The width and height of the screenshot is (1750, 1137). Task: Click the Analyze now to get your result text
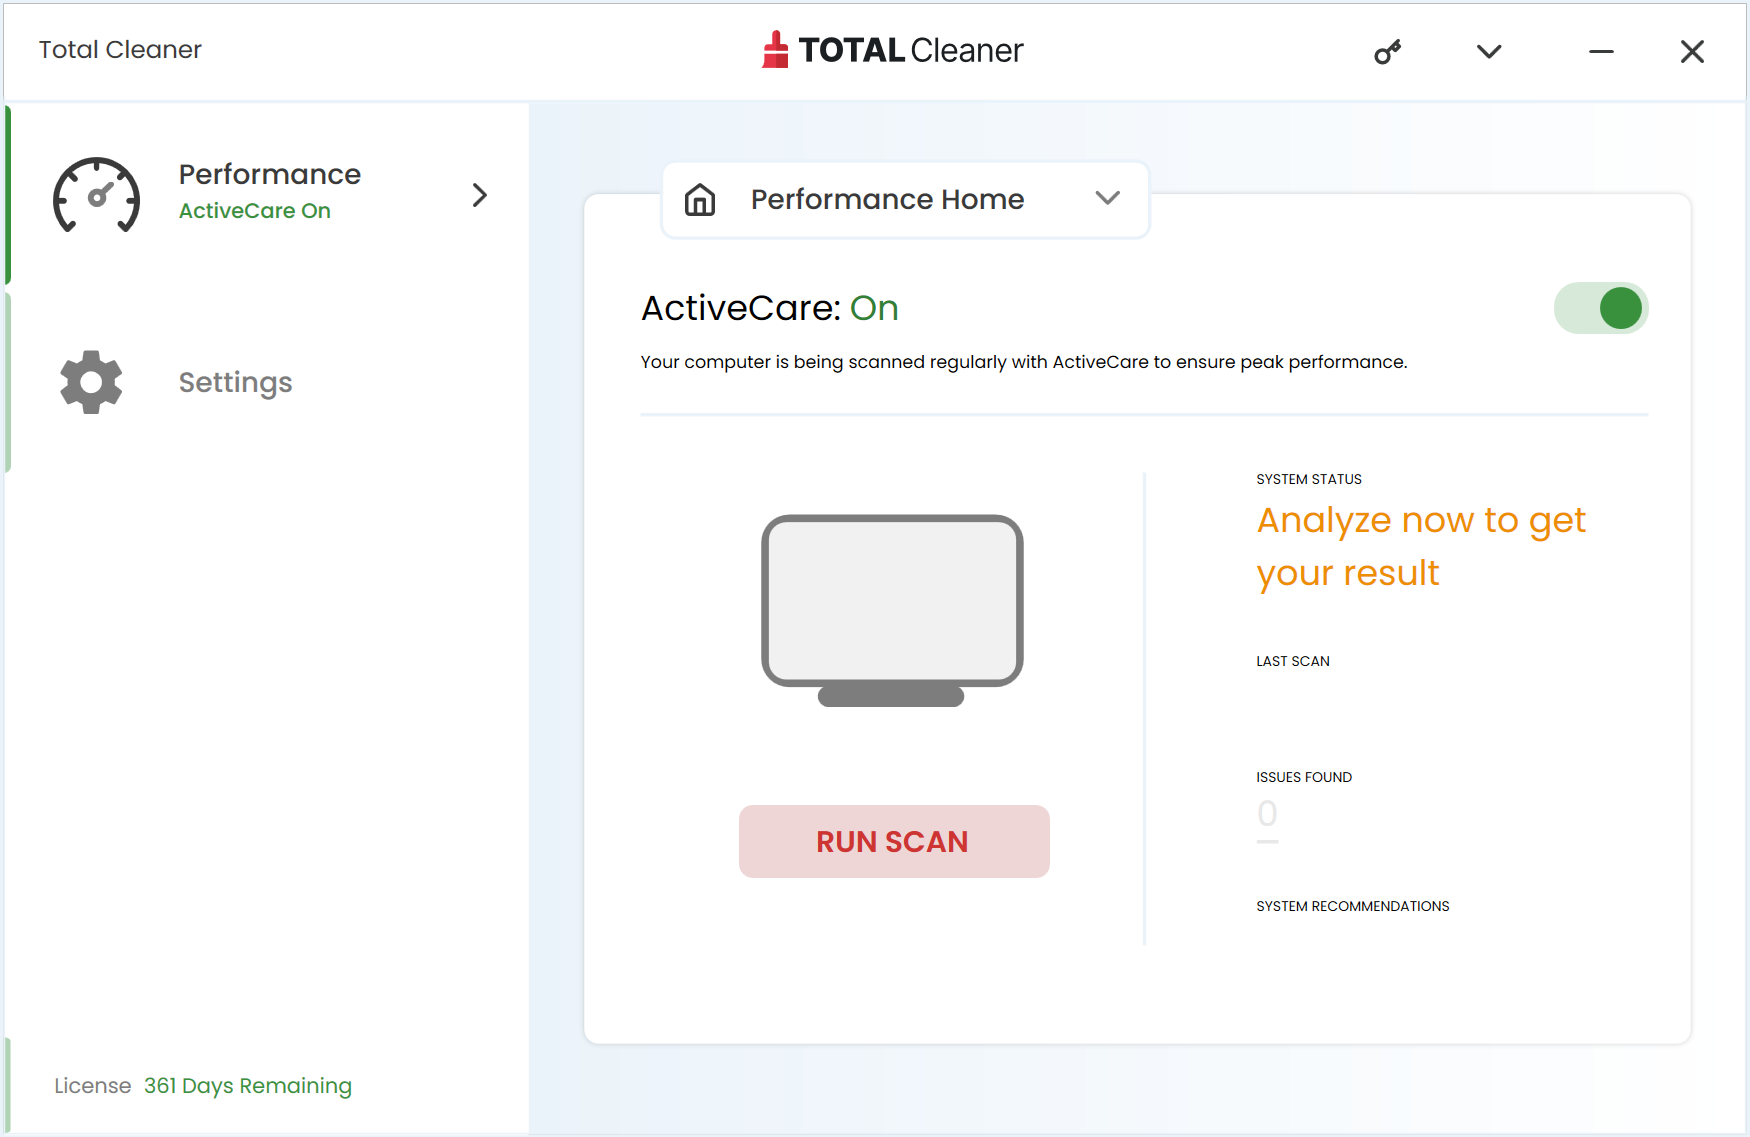coord(1420,546)
